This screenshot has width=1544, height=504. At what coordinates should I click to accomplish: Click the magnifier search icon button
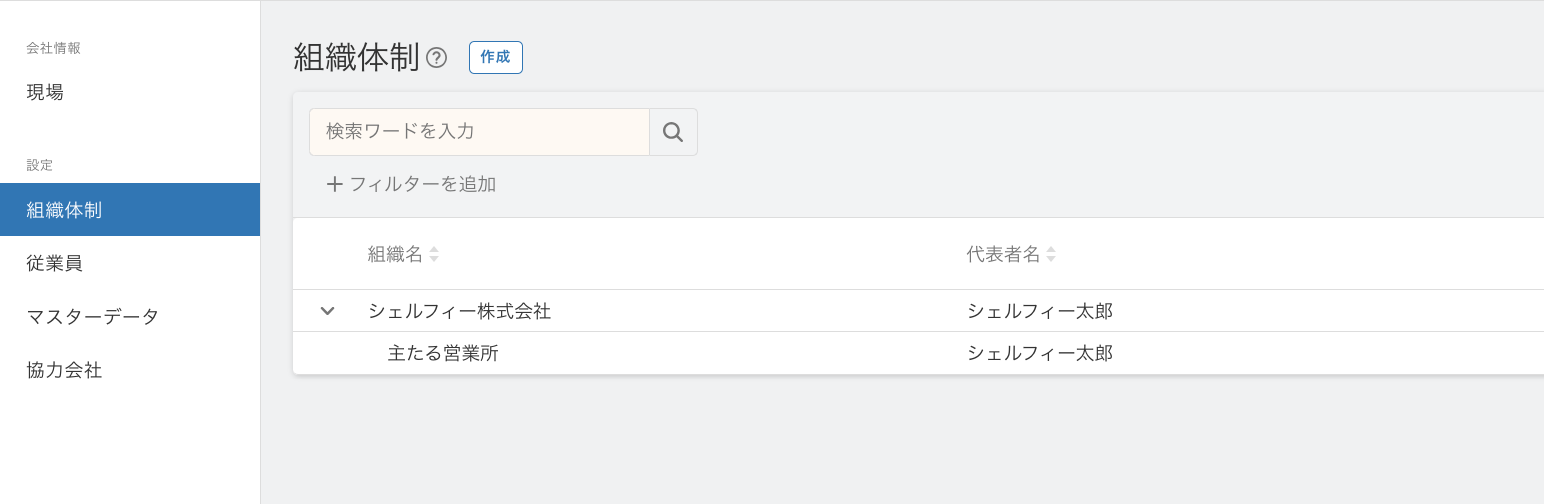[673, 132]
